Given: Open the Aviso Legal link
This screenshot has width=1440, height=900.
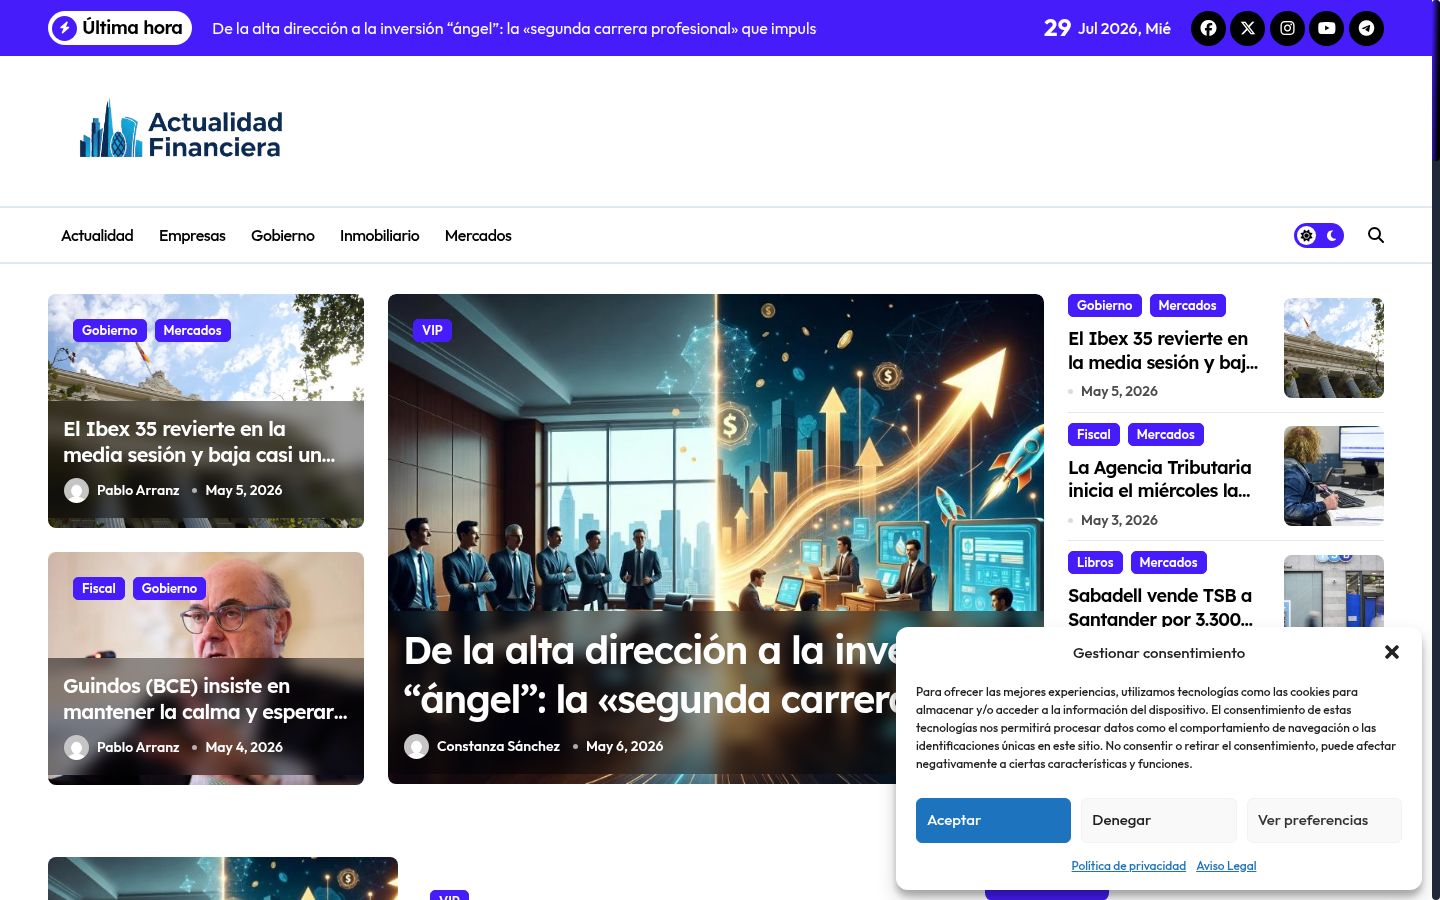Looking at the screenshot, I should click(x=1226, y=866).
